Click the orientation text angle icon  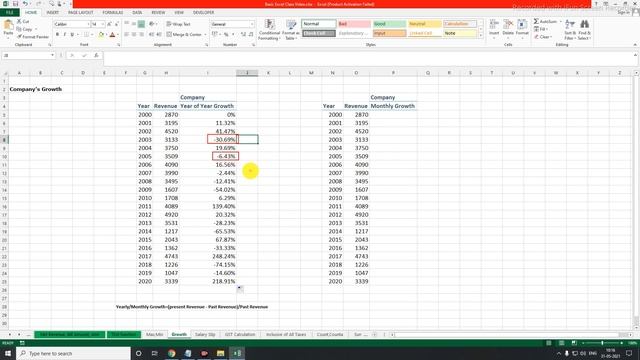tap(152, 24)
